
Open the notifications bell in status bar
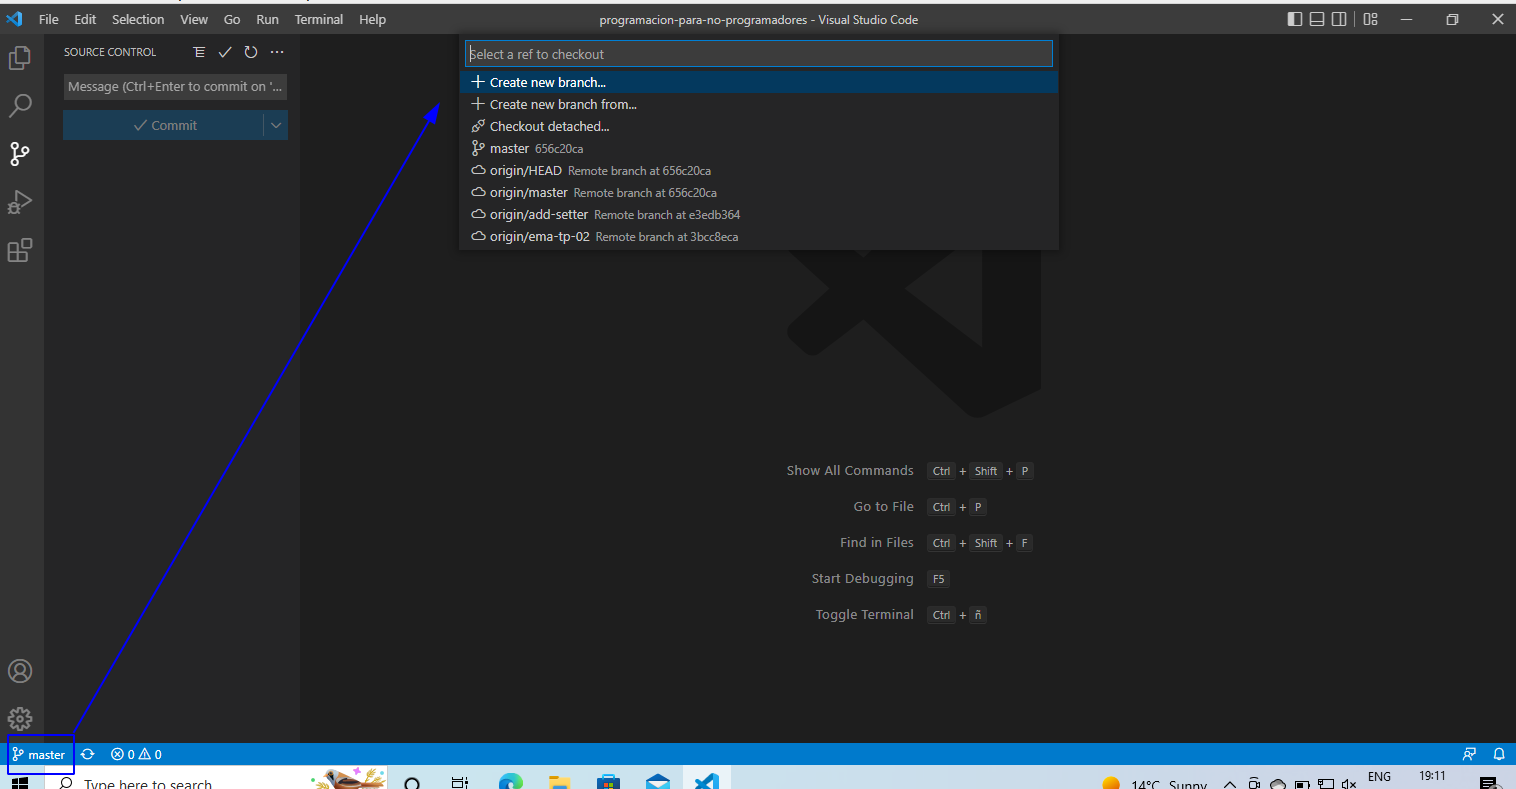(x=1499, y=754)
